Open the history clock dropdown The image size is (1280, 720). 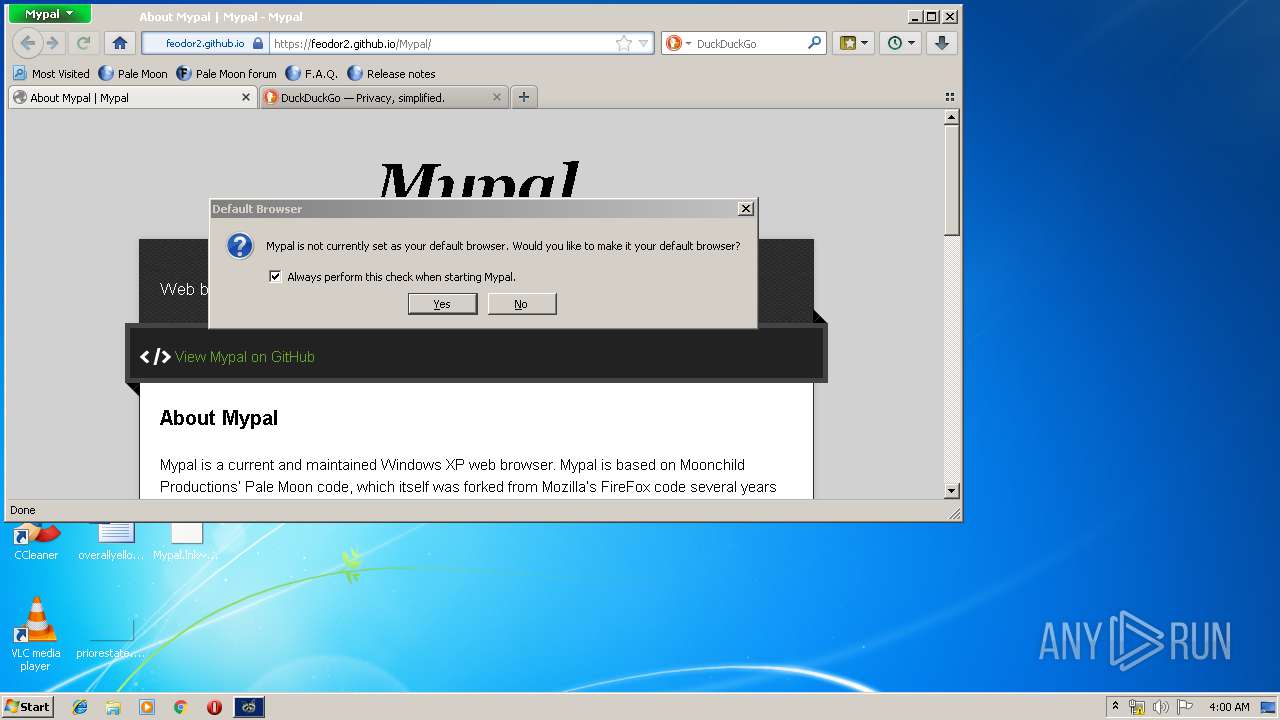point(900,43)
